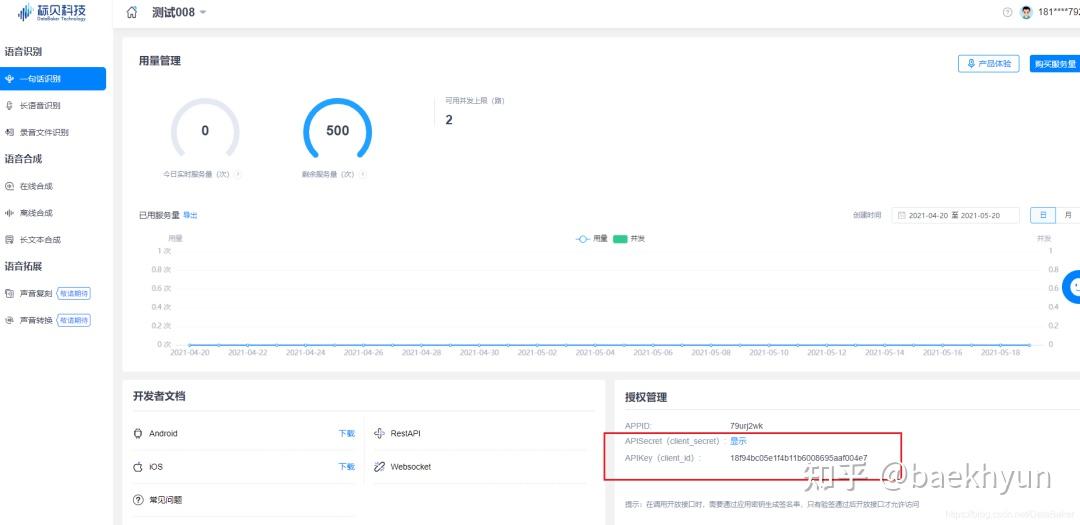Click the icon beside 录音文件识别

(9, 132)
